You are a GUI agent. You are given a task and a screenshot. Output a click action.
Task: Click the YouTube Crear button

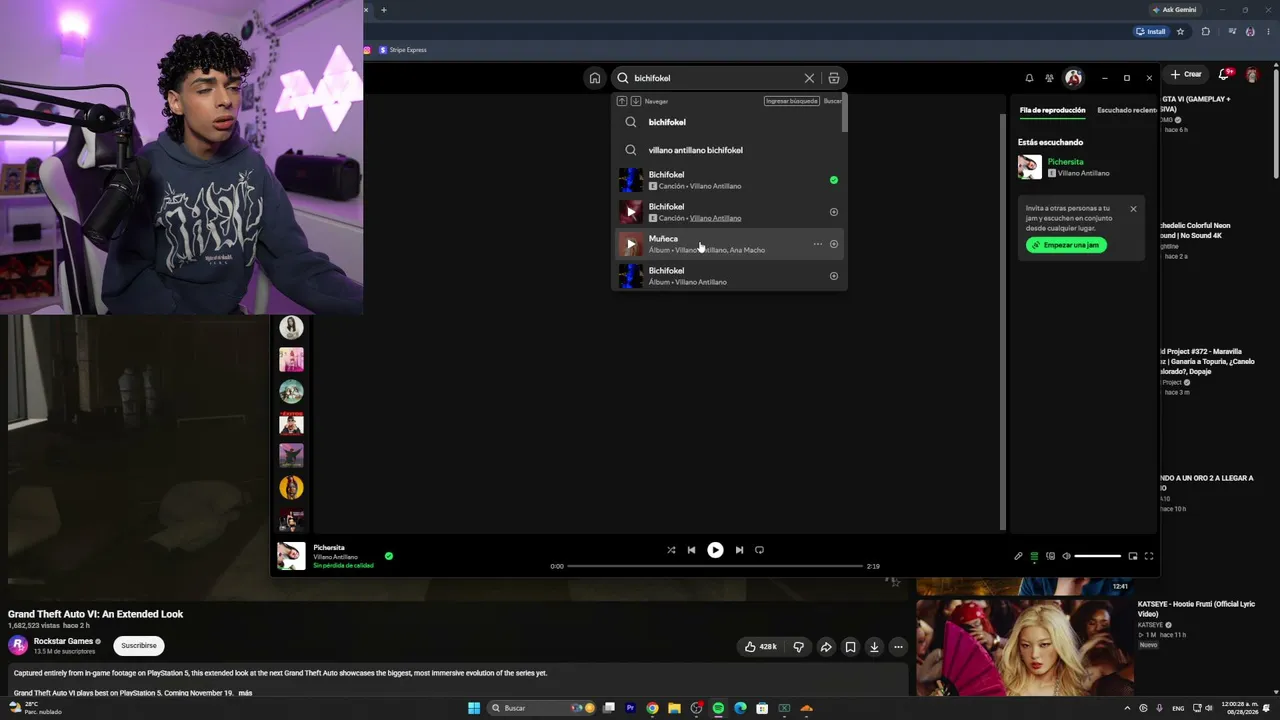pos(1186,74)
